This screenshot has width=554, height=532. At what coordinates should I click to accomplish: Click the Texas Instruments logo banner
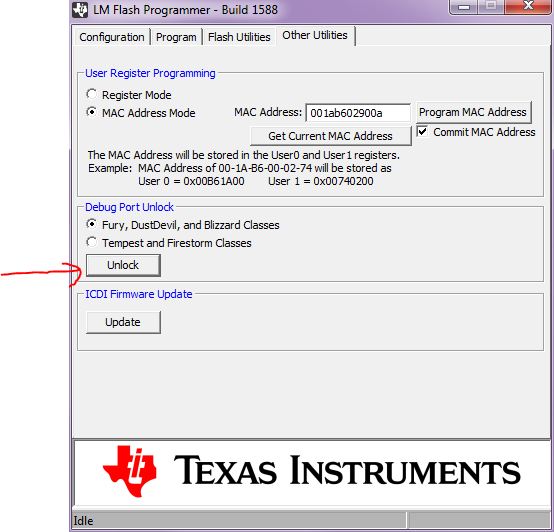tap(312, 473)
